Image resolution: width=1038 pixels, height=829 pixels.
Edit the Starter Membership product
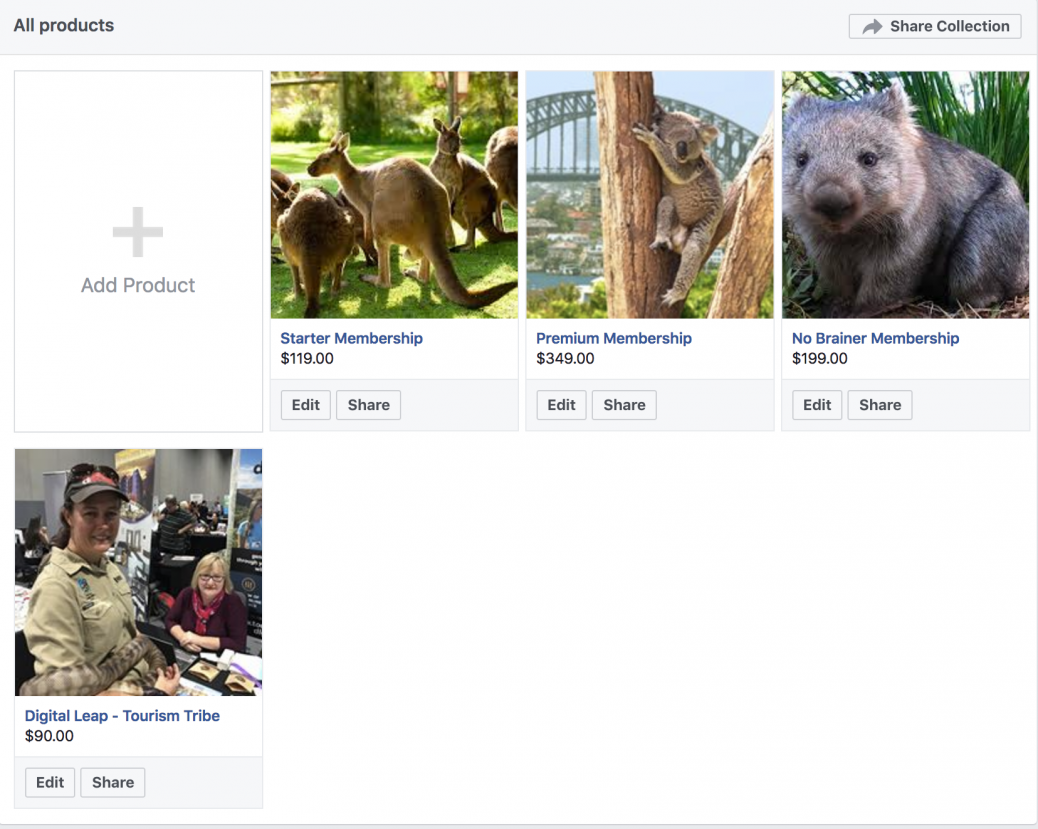(x=305, y=405)
